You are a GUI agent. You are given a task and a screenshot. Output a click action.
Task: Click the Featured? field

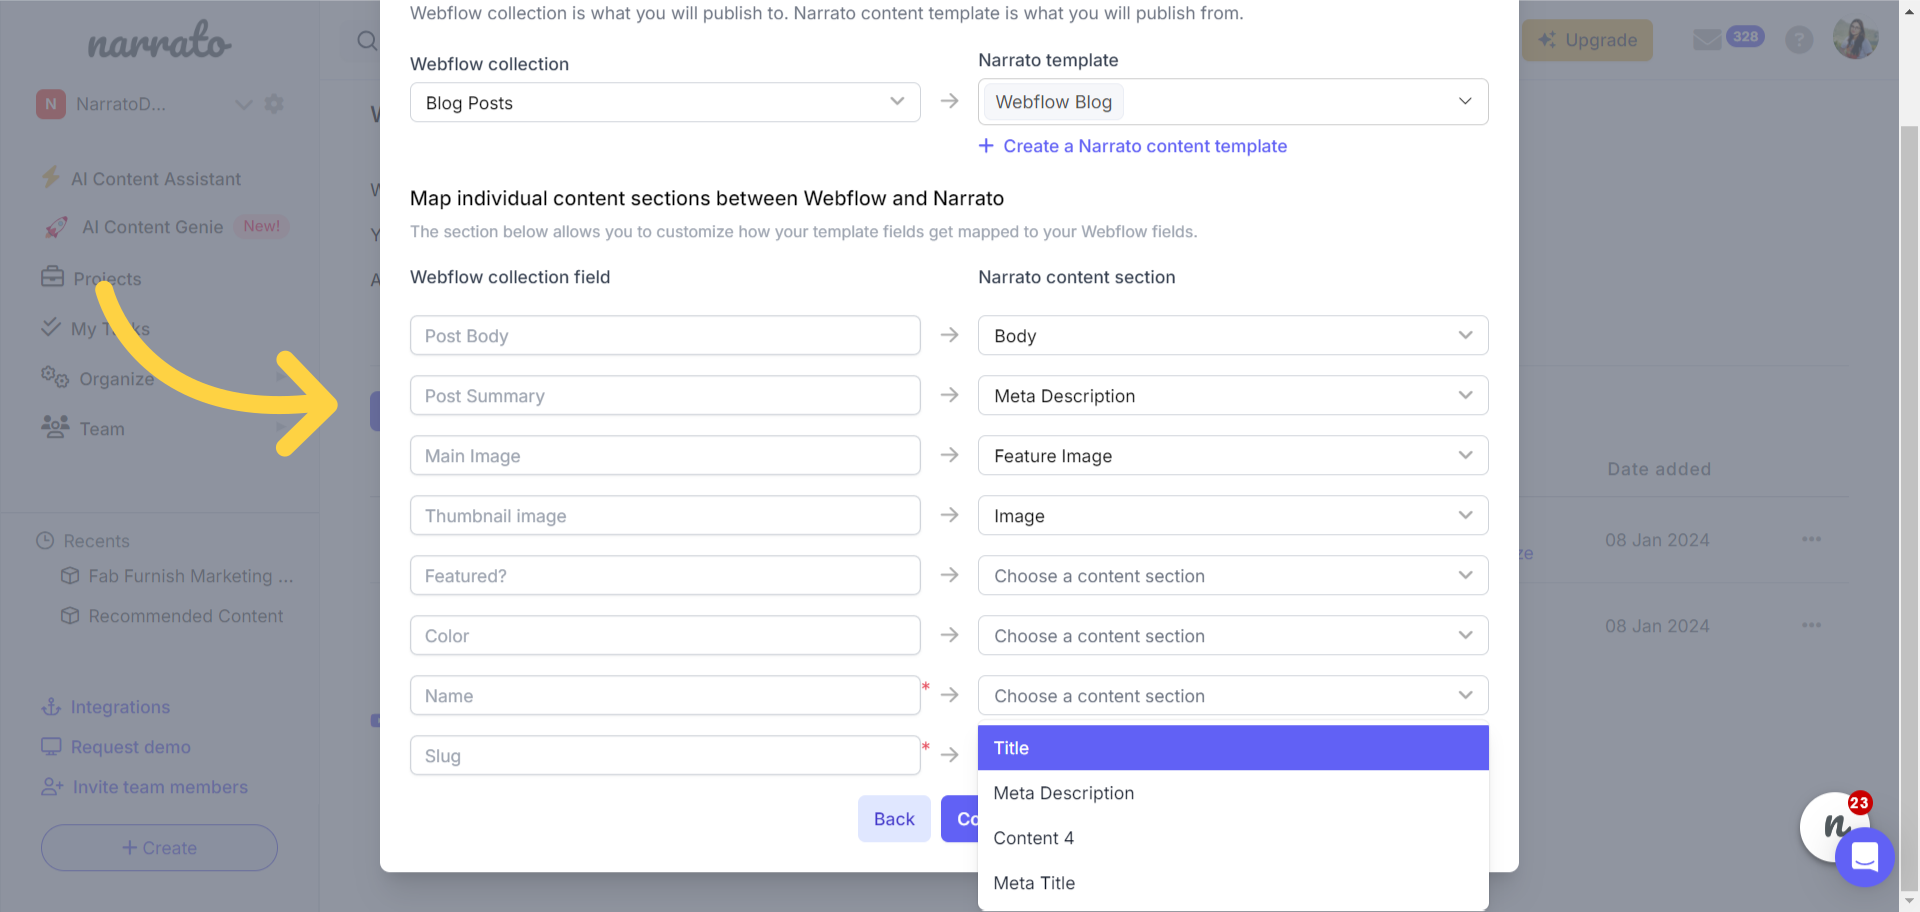(x=665, y=576)
